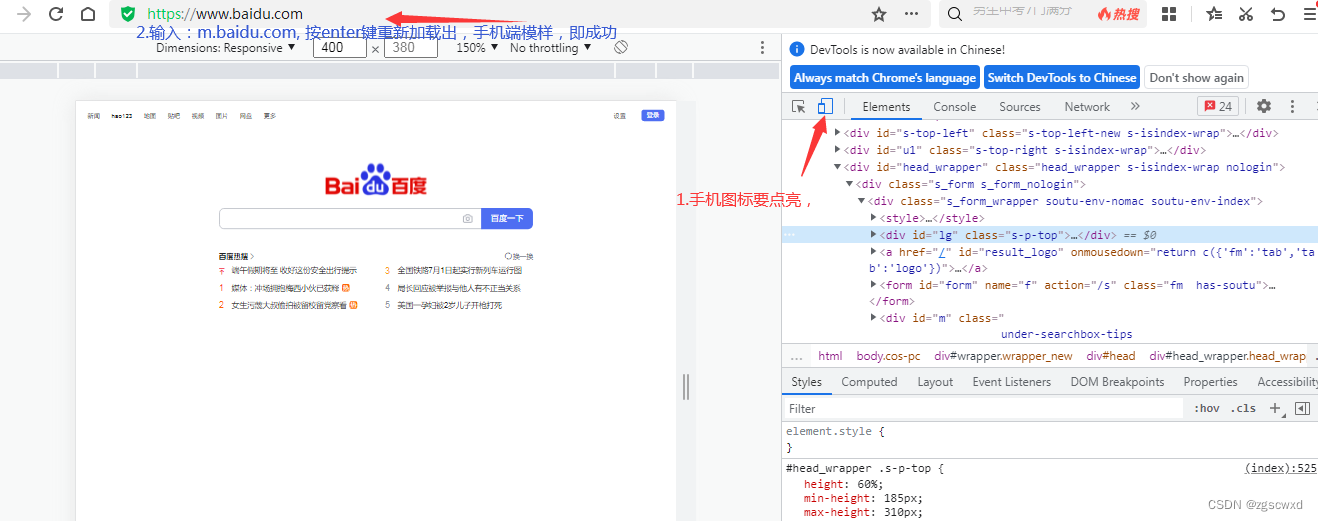Switch to the Computed pane tab
Image resolution: width=1318 pixels, height=521 pixels.
[x=869, y=382]
